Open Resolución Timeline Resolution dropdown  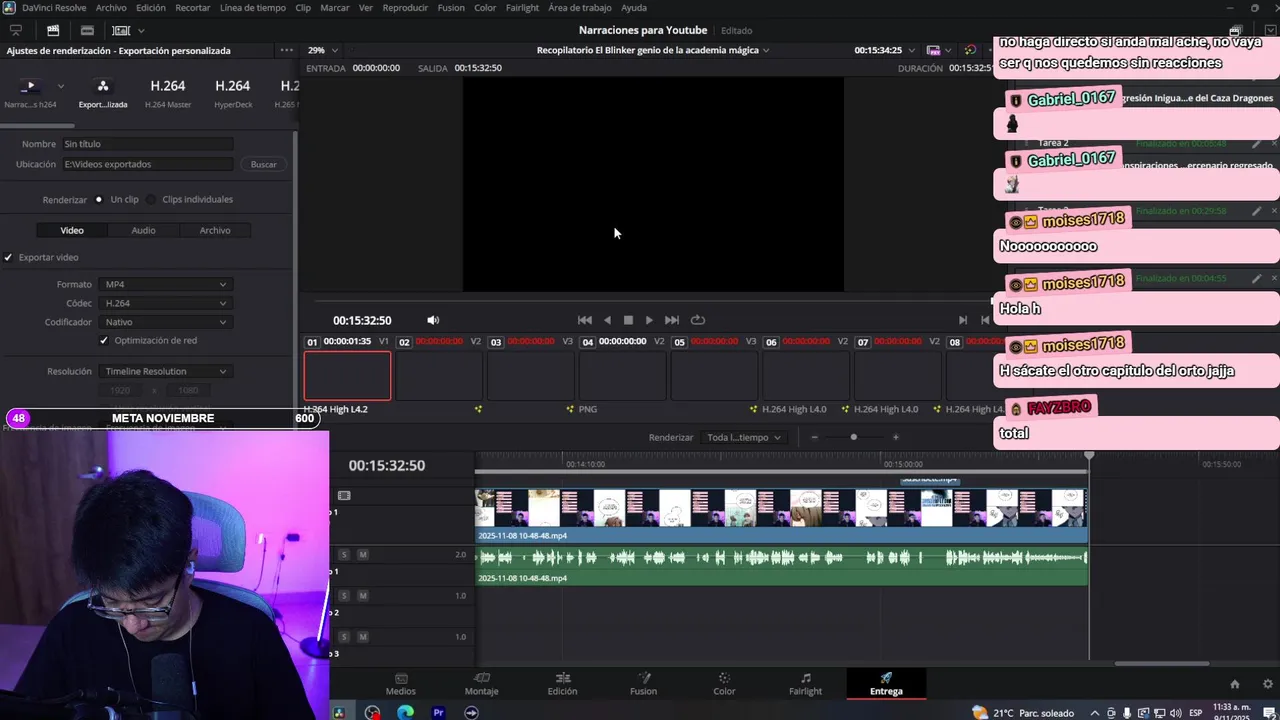tap(166, 371)
